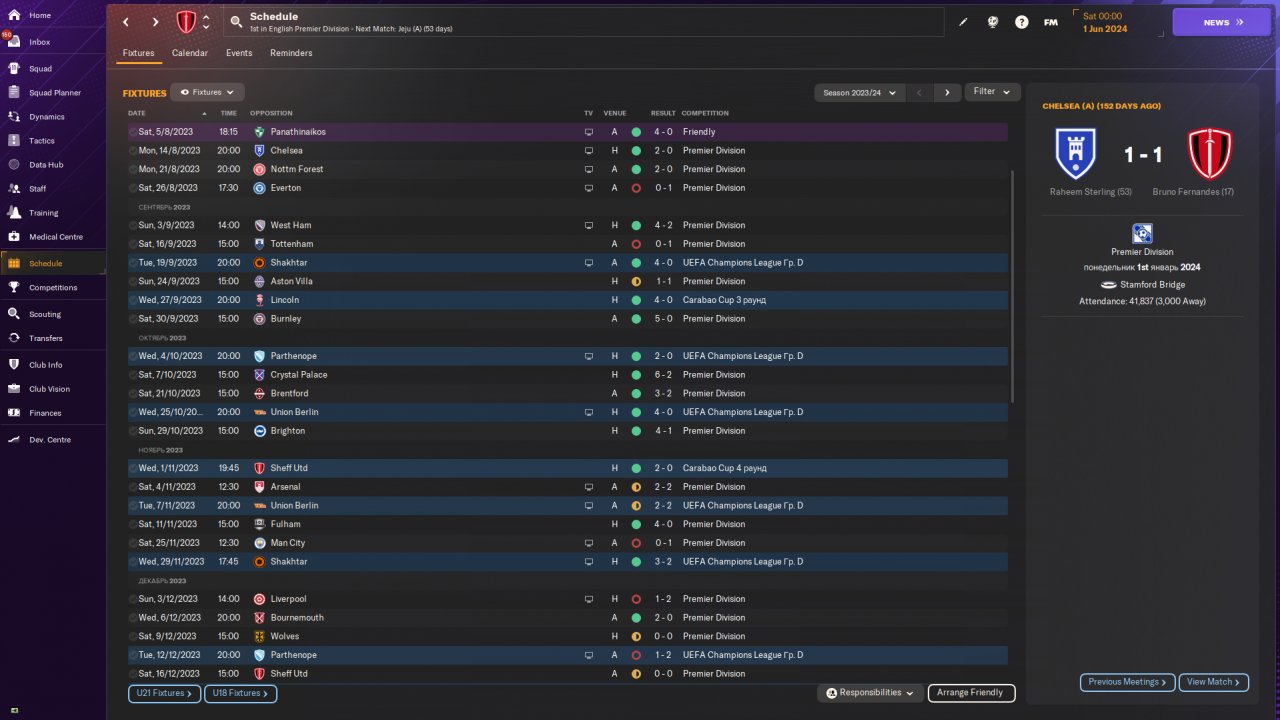Toggle the check circle beside Everton fixture
The width and height of the screenshot is (1280, 720).
[133, 188]
